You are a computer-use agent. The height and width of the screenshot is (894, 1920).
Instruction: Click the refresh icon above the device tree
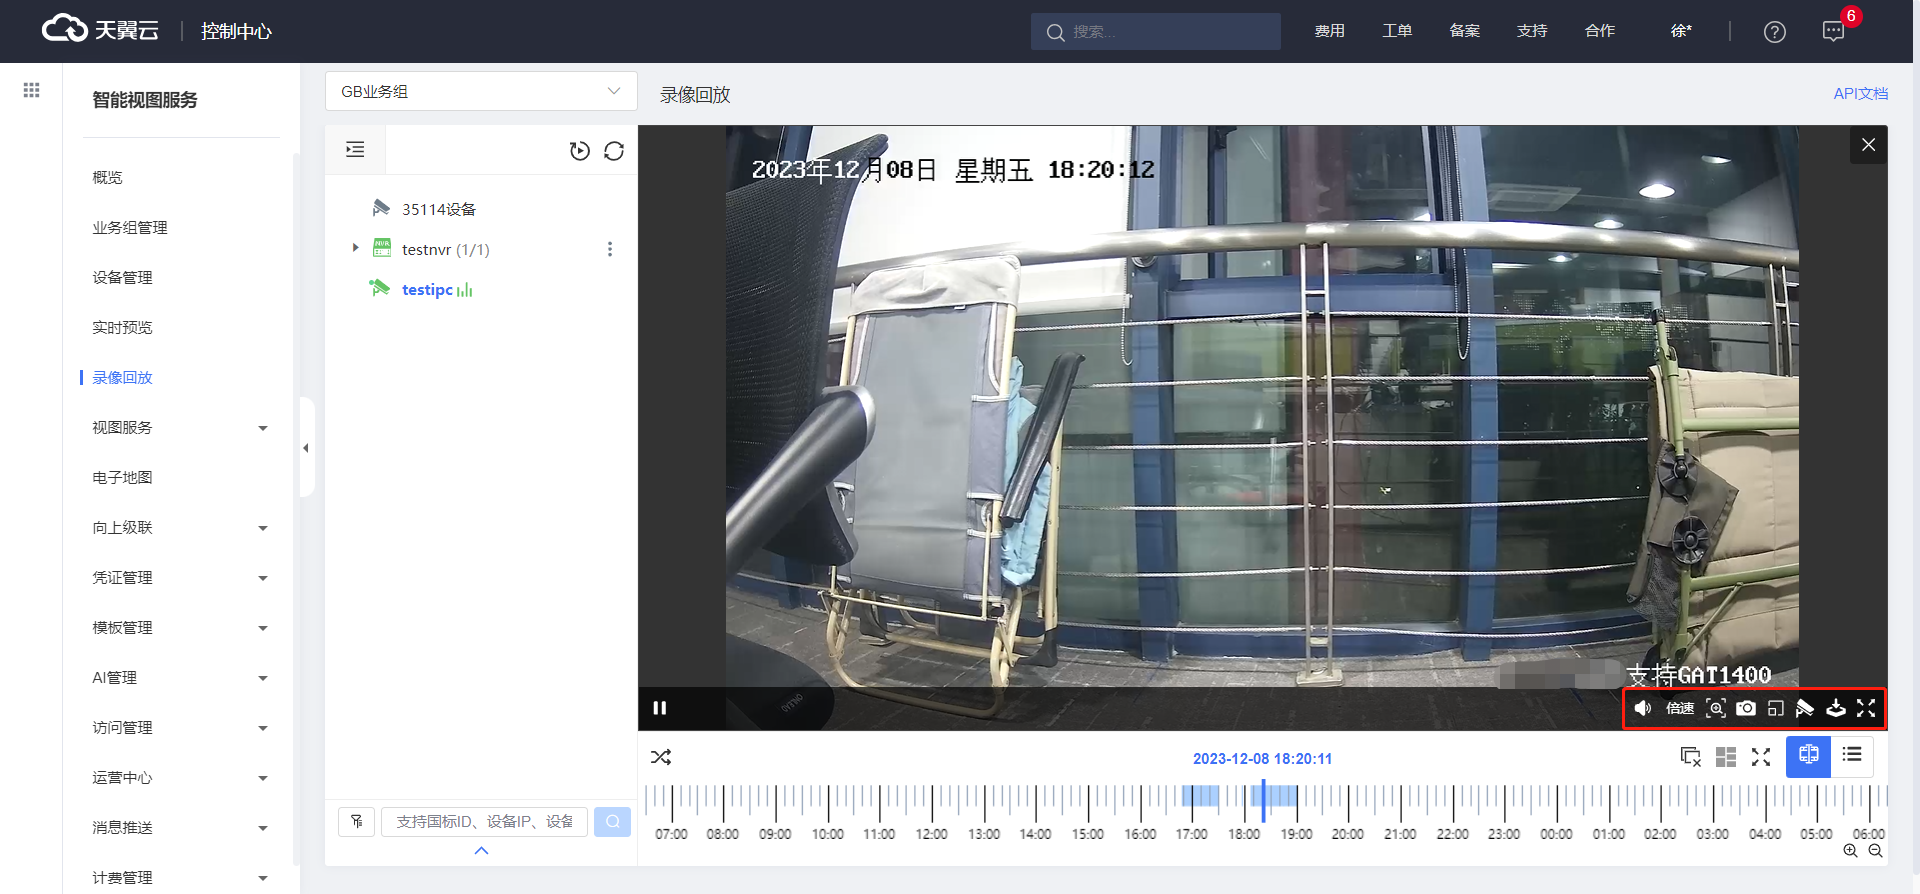tap(614, 151)
